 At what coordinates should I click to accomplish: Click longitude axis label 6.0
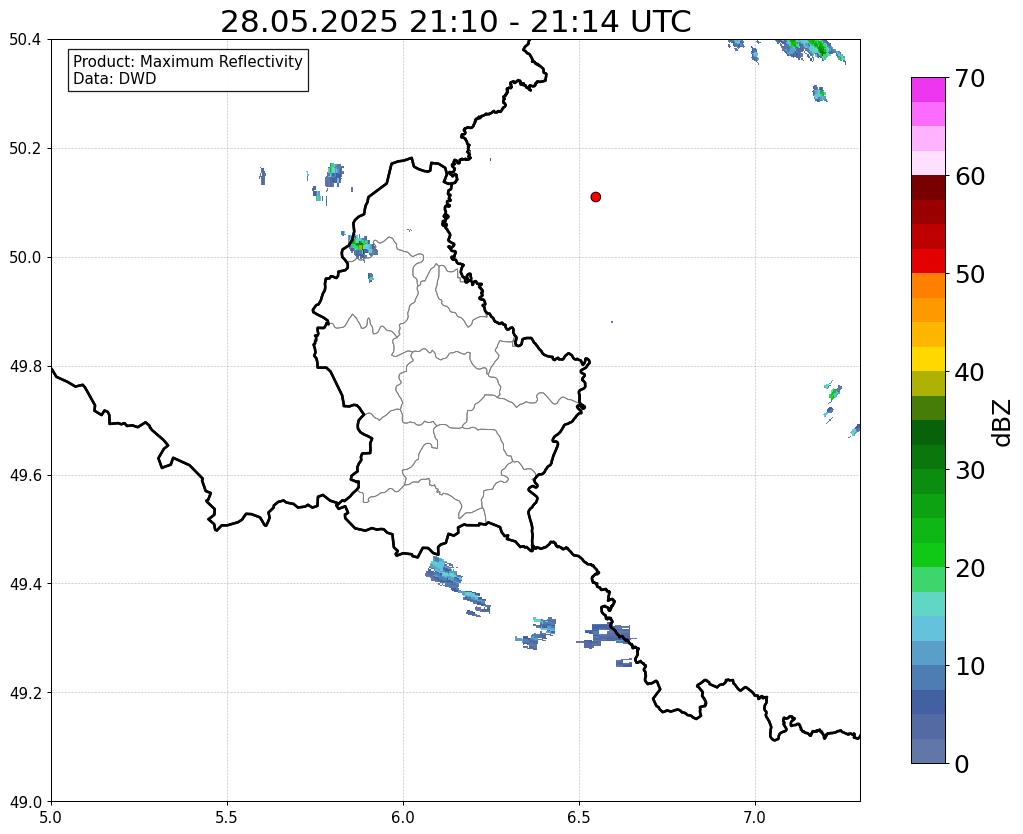(x=403, y=818)
